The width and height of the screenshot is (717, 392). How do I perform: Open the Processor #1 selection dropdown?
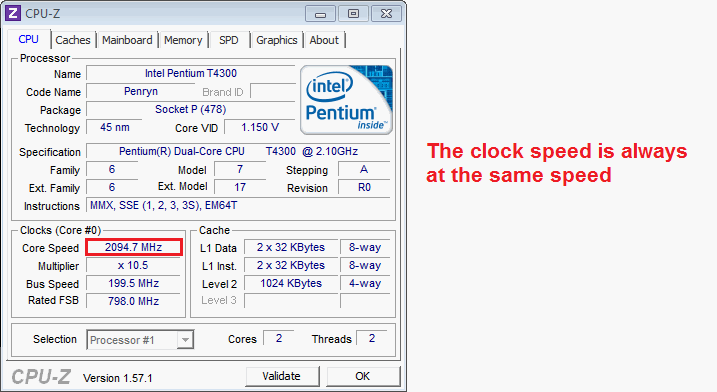(140, 340)
